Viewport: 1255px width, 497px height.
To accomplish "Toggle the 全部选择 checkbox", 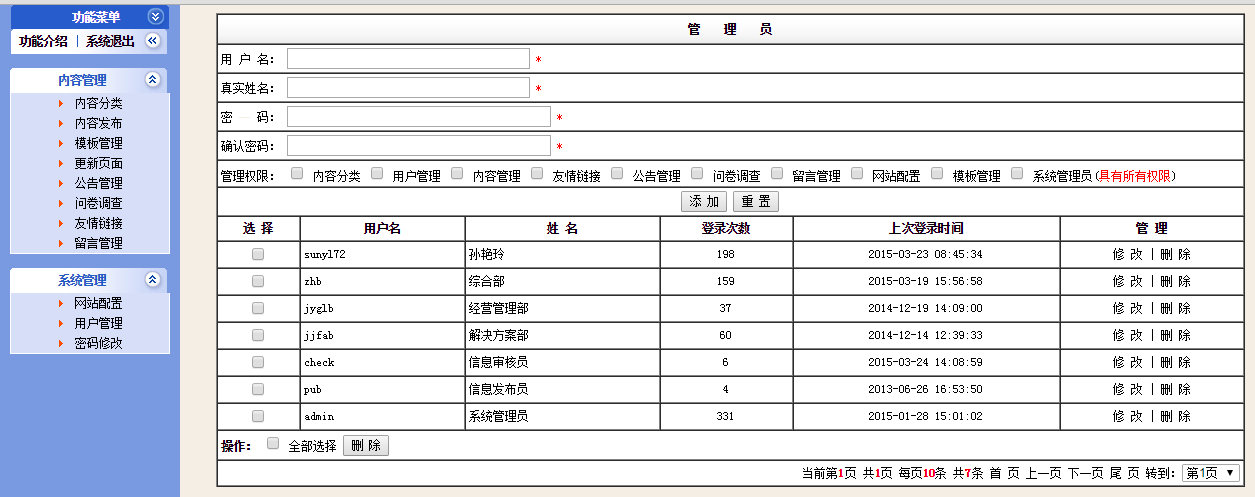I will (x=274, y=444).
